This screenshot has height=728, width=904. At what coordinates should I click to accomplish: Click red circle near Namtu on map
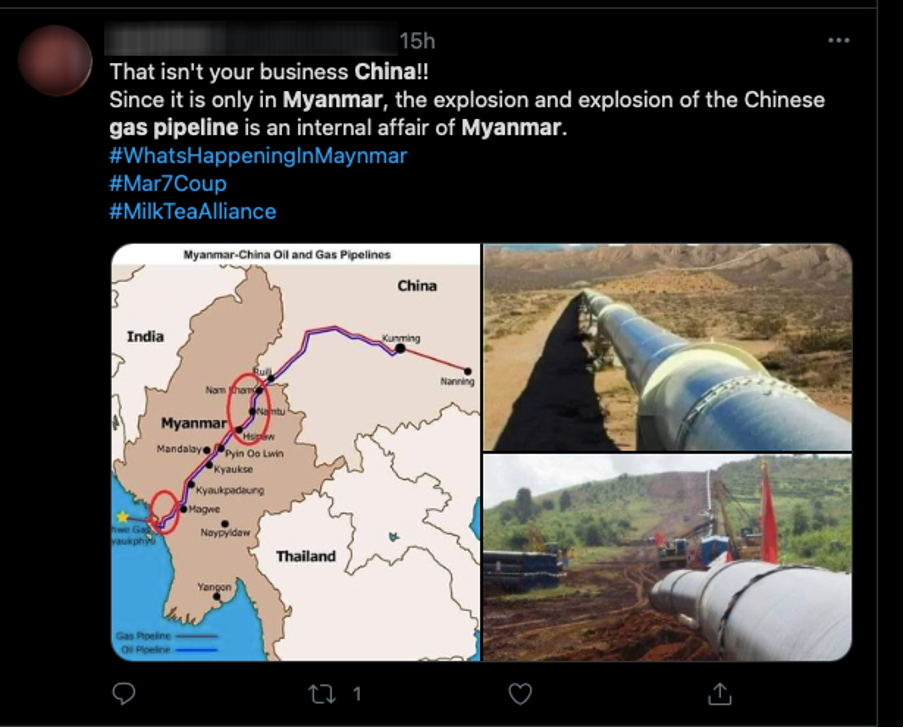(248, 409)
